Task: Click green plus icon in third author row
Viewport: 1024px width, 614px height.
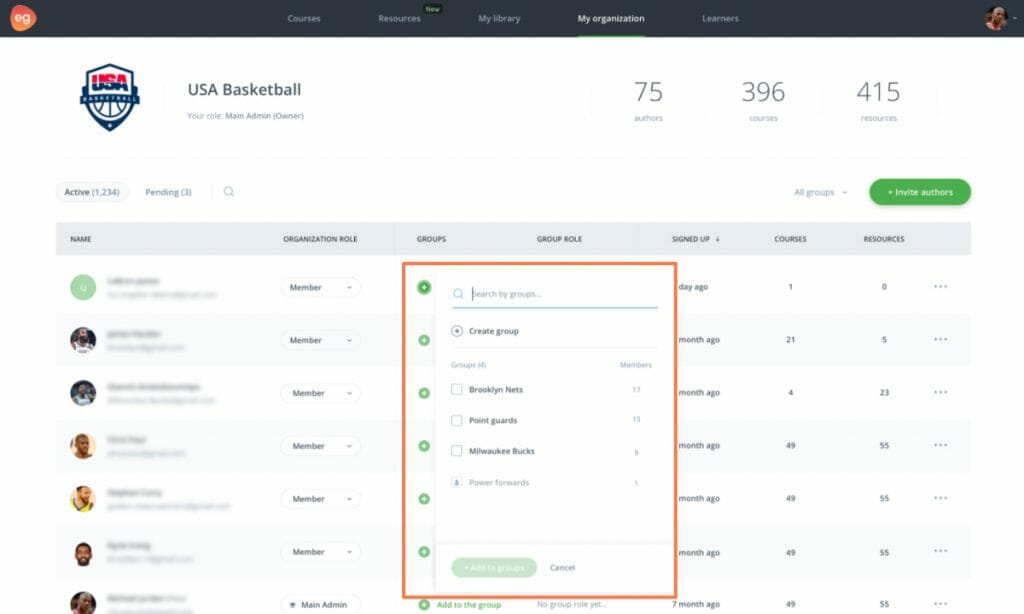Action: [424, 393]
